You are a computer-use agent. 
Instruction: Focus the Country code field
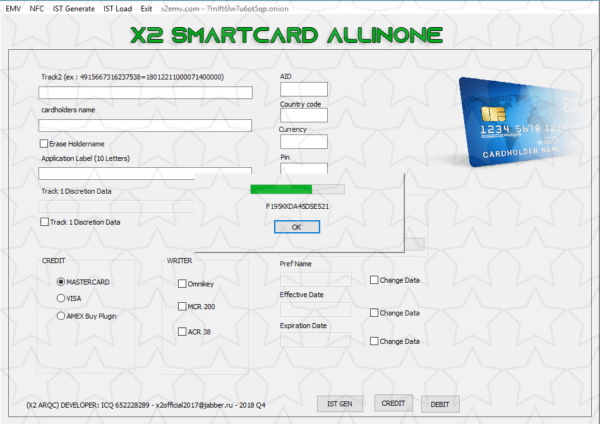point(304,115)
